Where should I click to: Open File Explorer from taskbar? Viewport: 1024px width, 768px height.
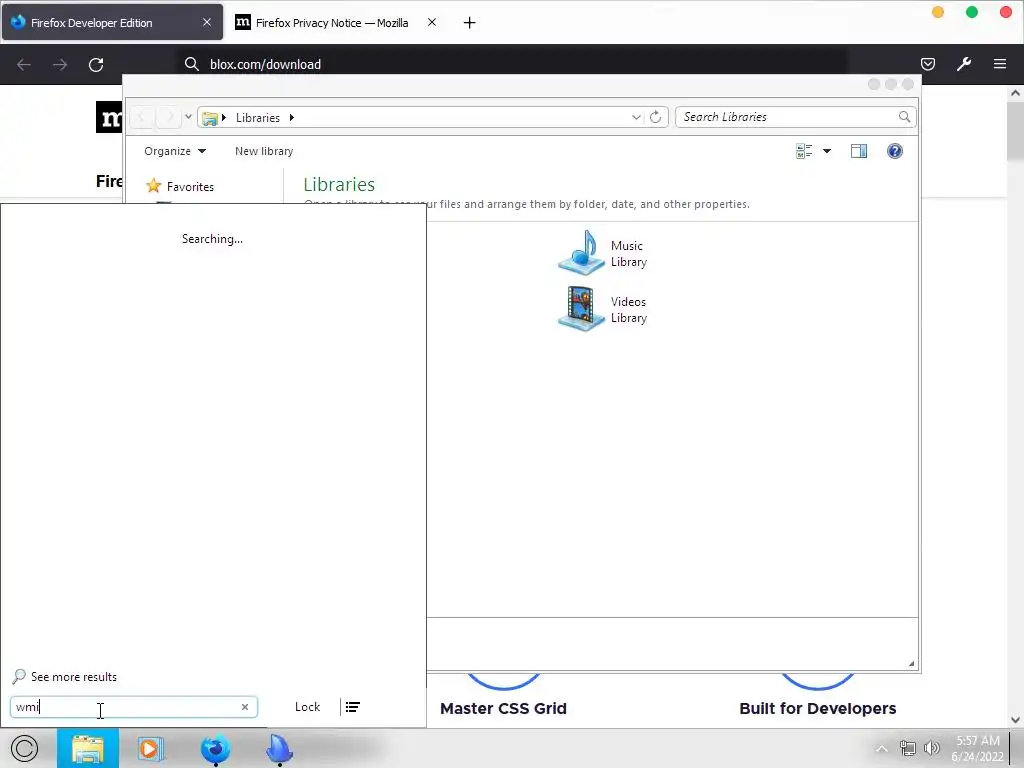click(88, 748)
